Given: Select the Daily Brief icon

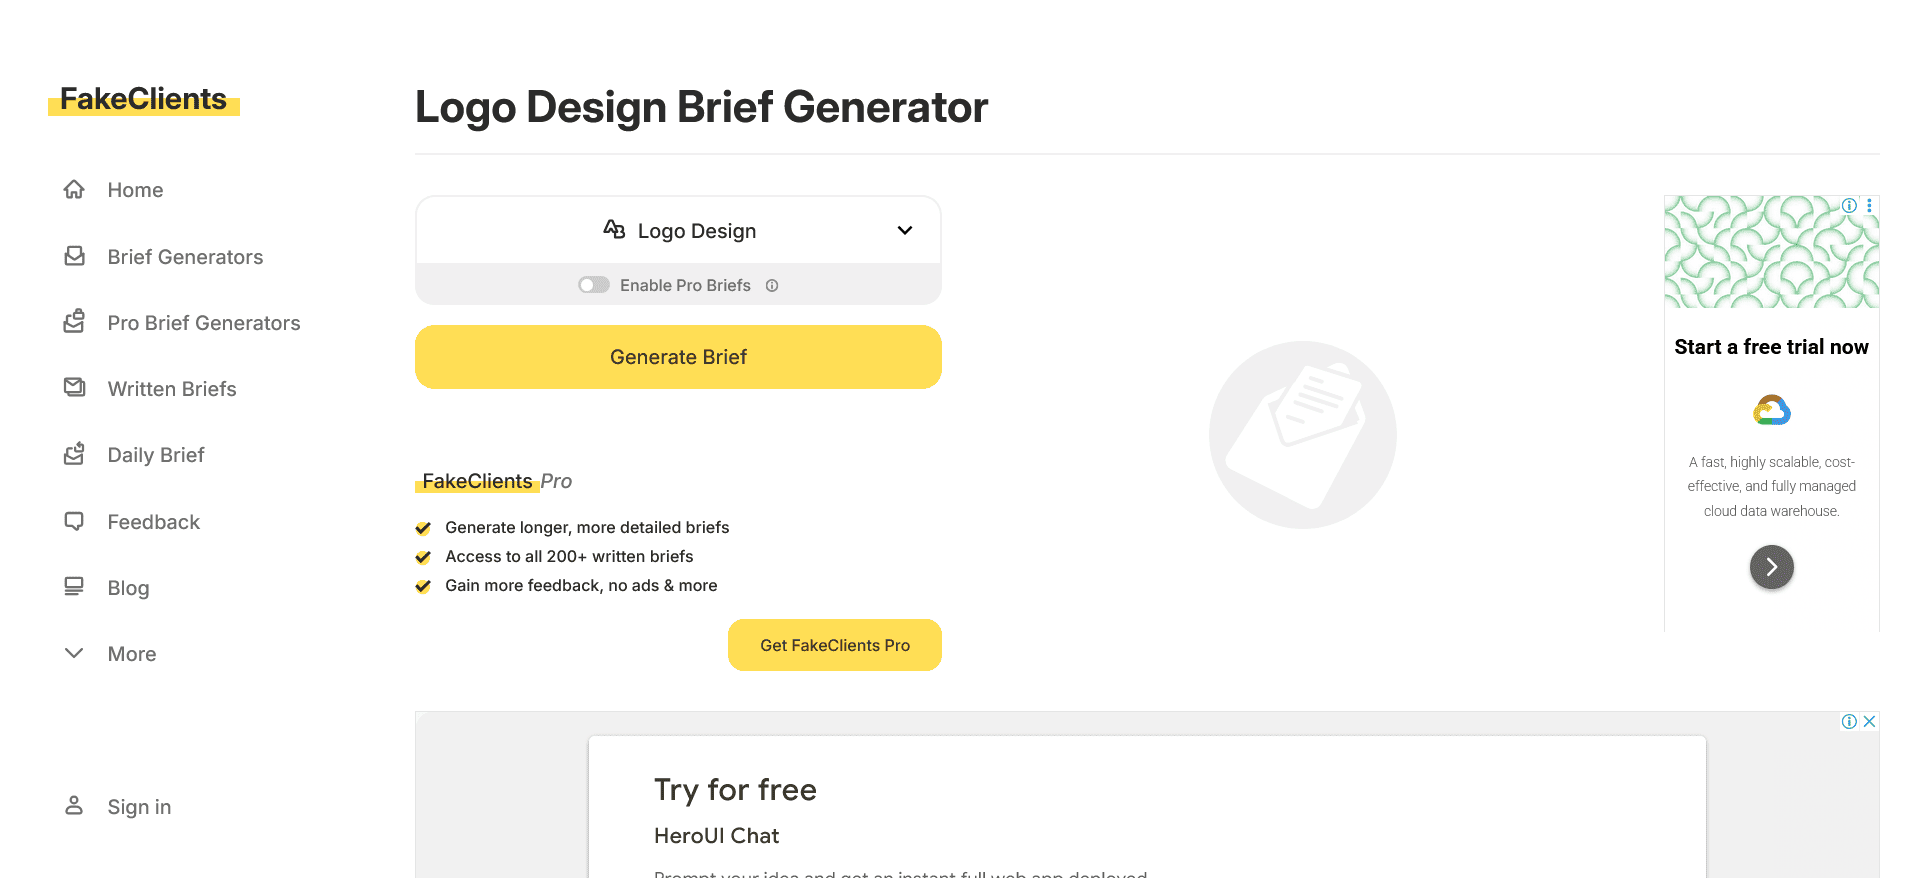Looking at the screenshot, I should (x=74, y=454).
